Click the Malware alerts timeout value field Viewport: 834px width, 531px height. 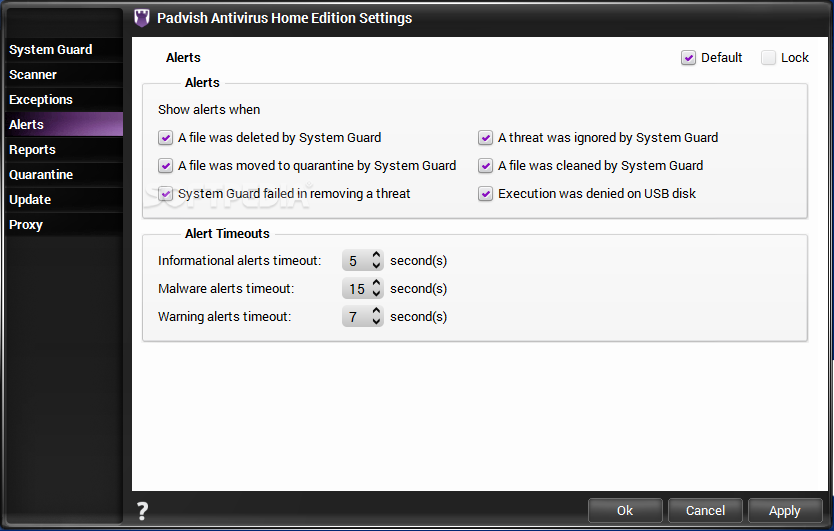click(x=356, y=288)
